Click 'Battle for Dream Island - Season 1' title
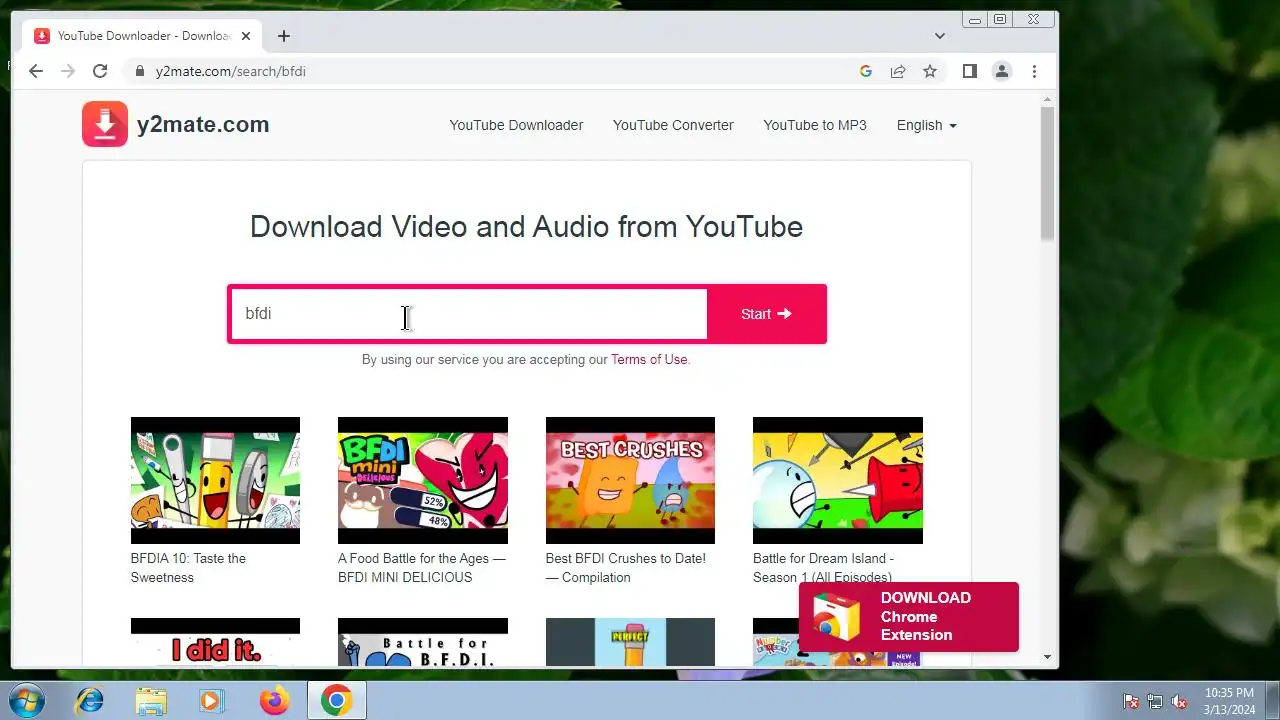Viewport: 1280px width, 720px height. tap(823, 568)
